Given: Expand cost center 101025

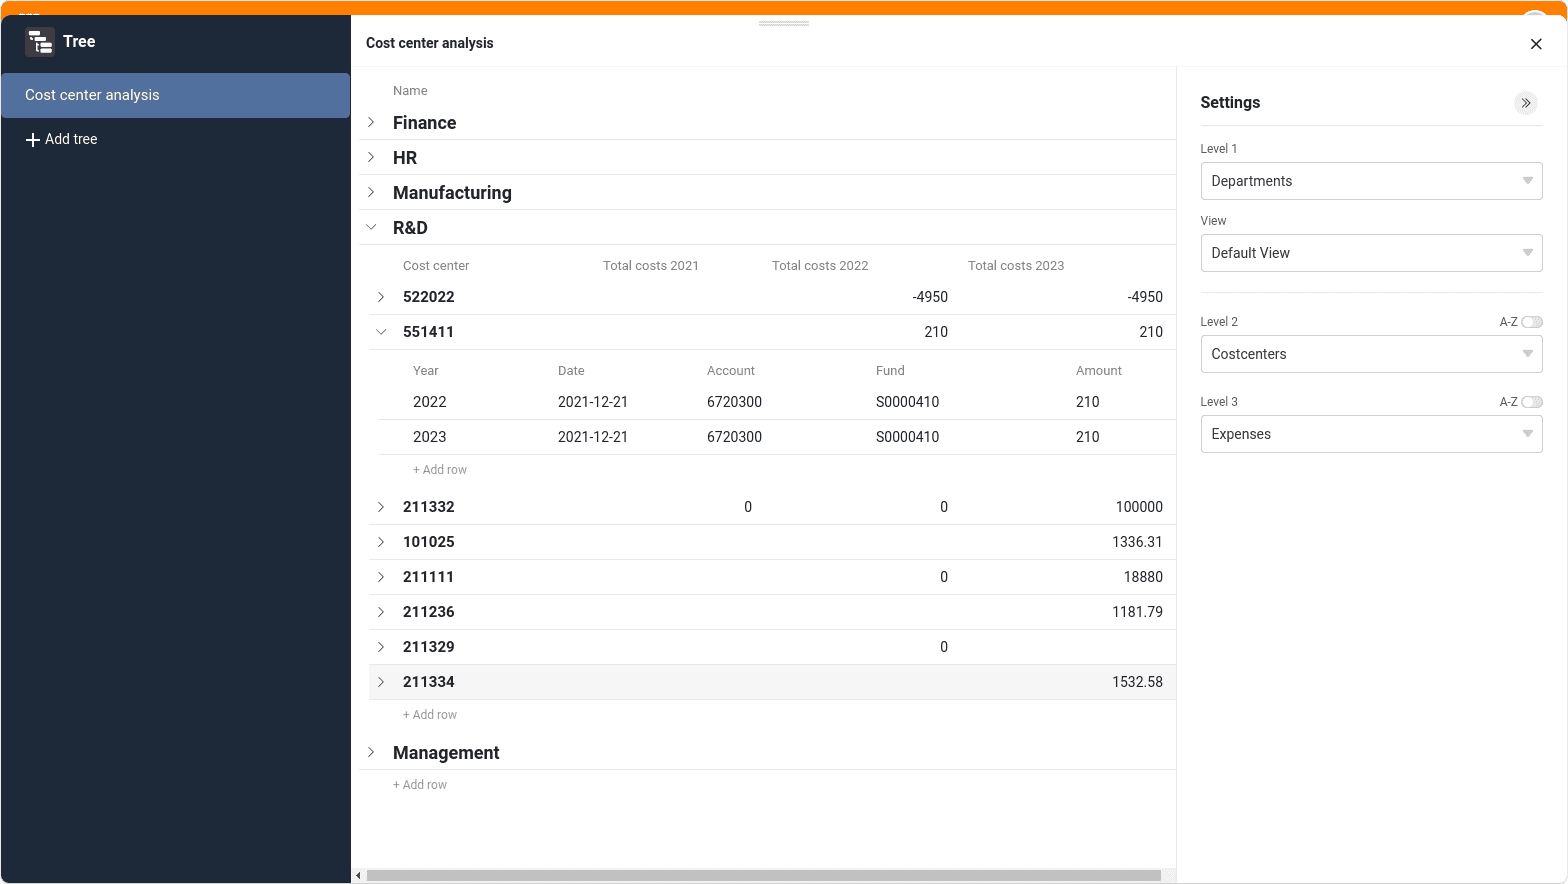Looking at the screenshot, I should 381,542.
